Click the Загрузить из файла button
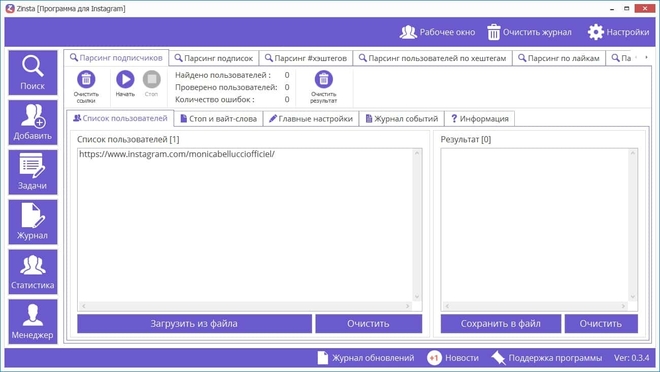 (x=194, y=324)
